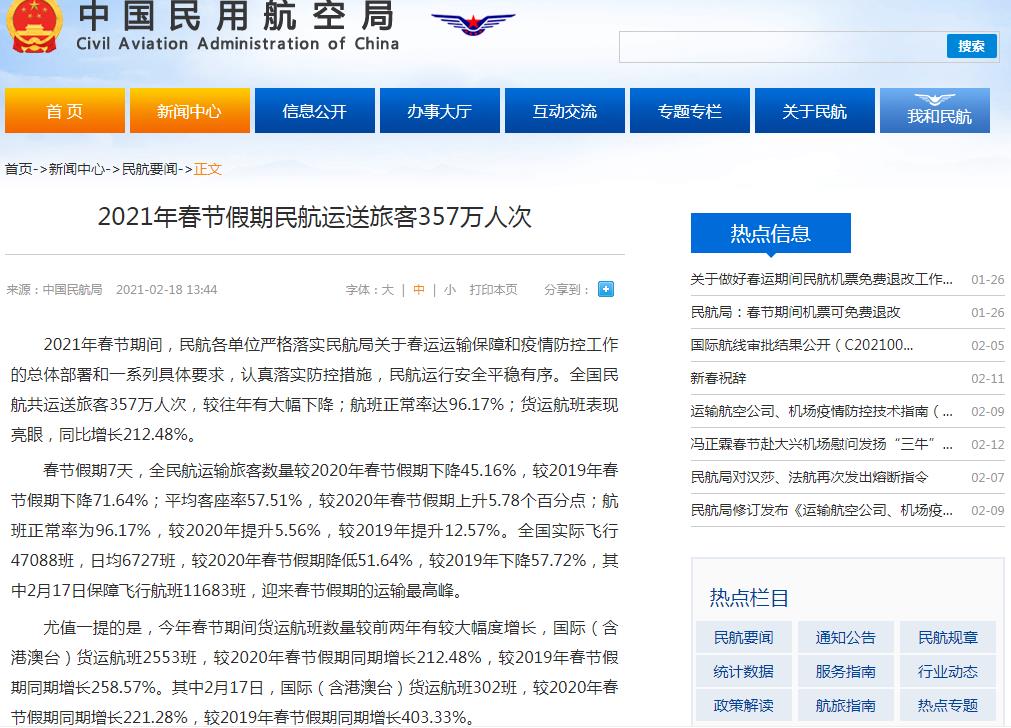Open the 统计数据 shortcut in 热点栏目
This screenshot has height=728, width=1011.
[x=743, y=671]
